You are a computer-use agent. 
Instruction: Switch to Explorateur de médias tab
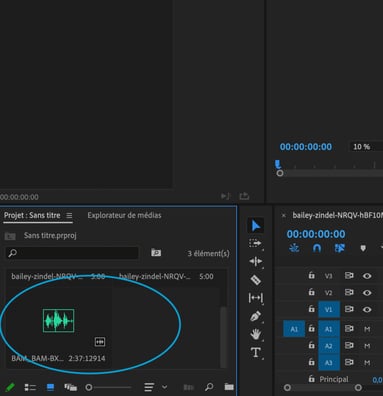pos(124,215)
